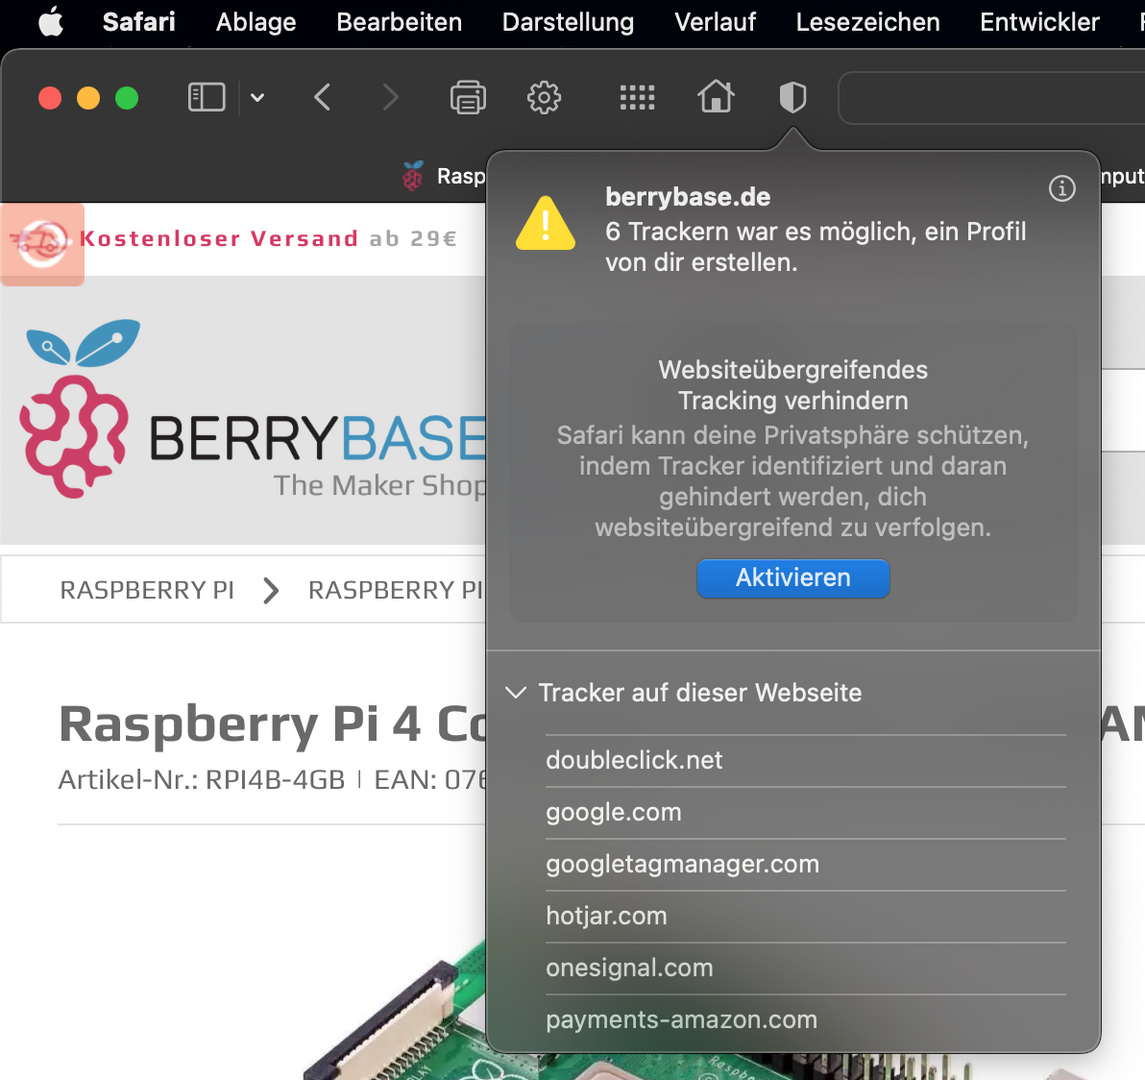Click the Raspberry favicon bookmark in favorites bar

click(x=413, y=176)
